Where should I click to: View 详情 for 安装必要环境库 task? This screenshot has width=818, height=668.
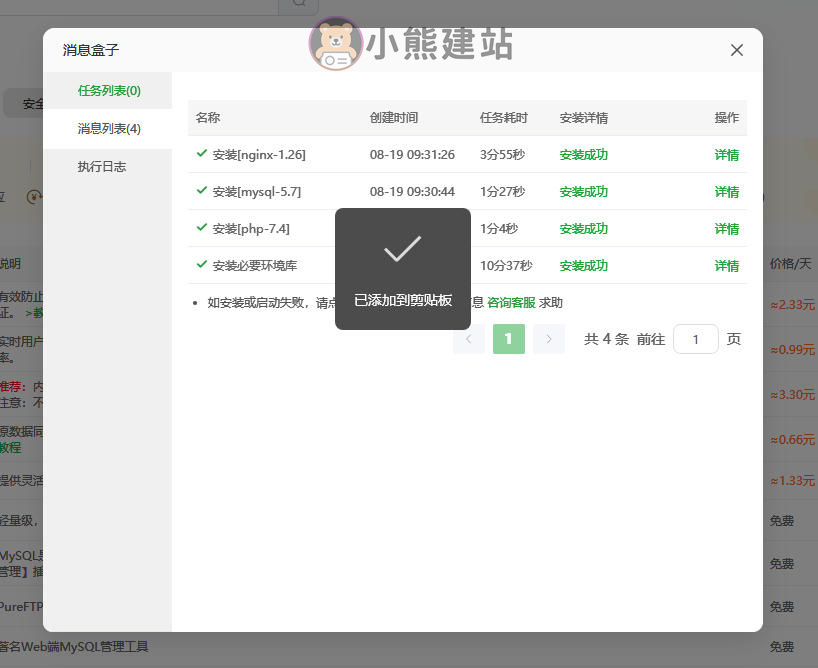point(727,266)
